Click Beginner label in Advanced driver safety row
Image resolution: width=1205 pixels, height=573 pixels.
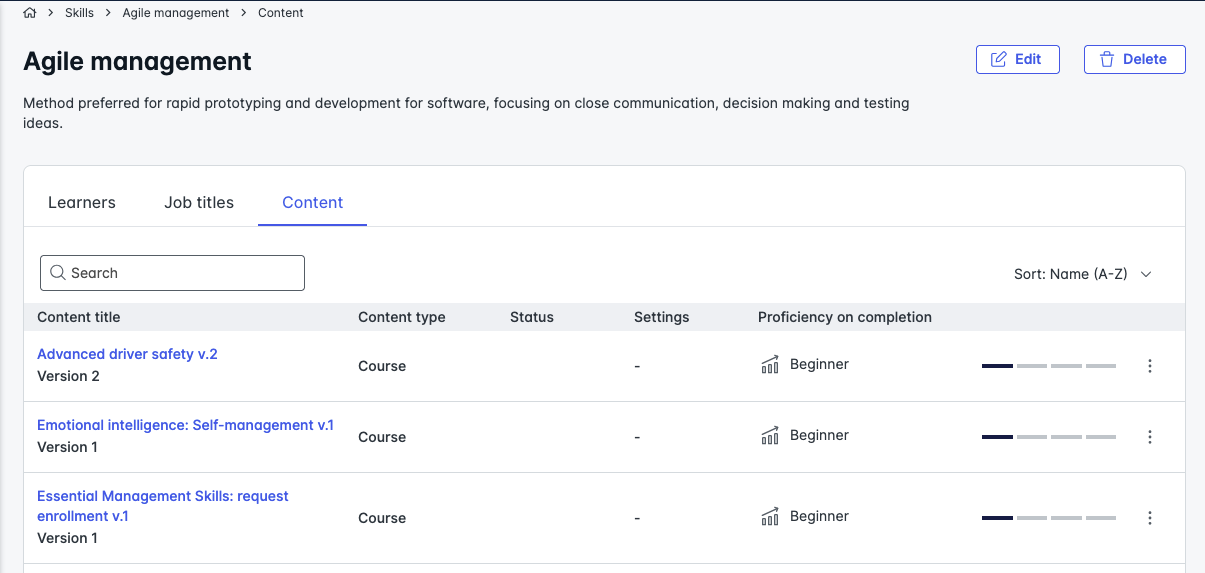[819, 364]
